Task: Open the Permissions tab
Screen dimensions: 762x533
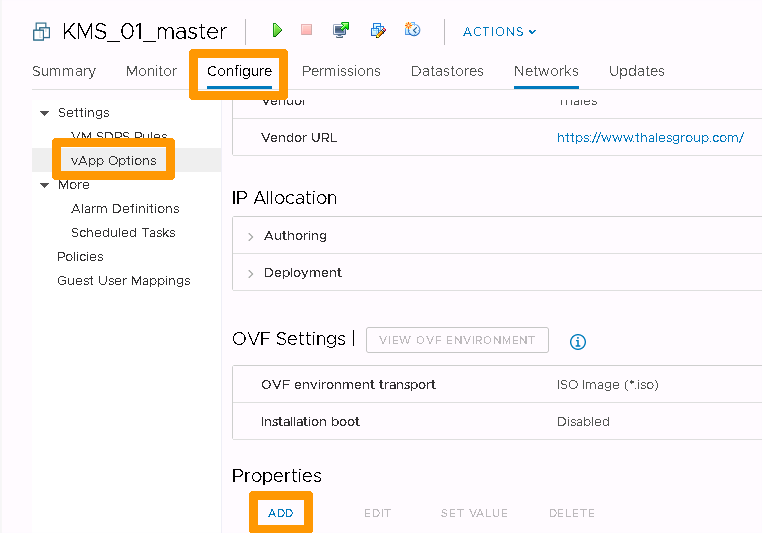Action: pyautogui.click(x=341, y=71)
